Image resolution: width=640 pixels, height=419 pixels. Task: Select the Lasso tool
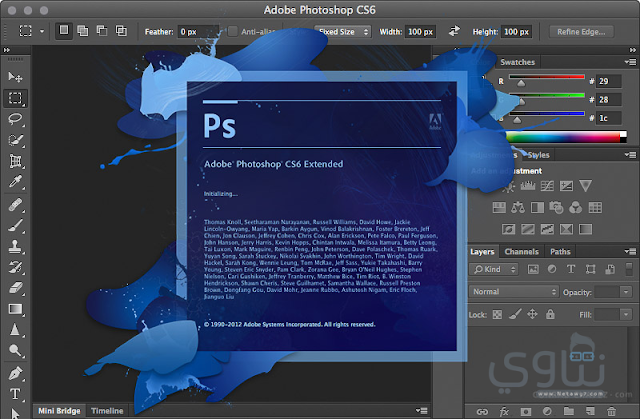click(x=16, y=119)
